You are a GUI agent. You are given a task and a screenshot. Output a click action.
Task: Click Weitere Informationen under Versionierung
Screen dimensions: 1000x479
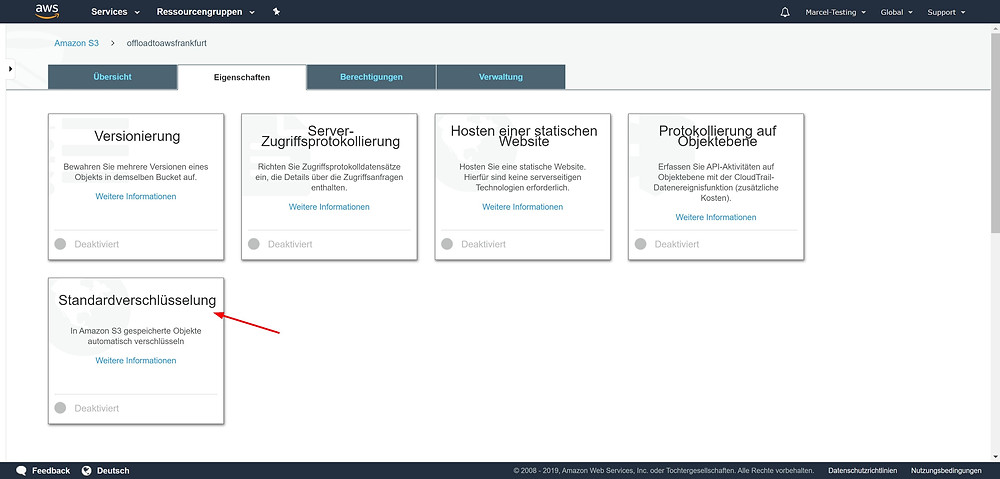point(136,196)
